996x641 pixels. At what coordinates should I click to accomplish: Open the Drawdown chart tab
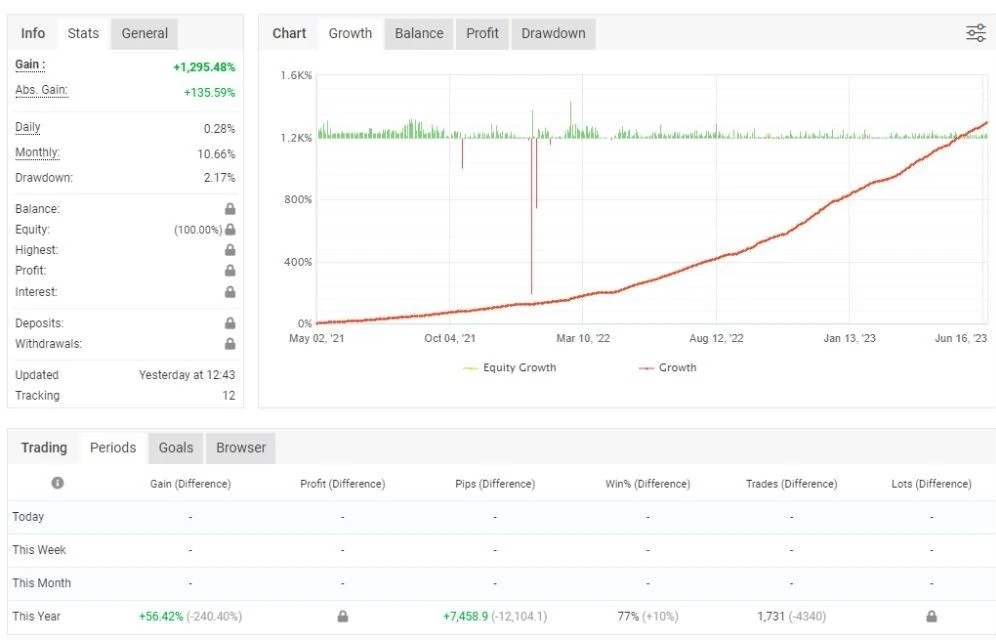tap(553, 34)
